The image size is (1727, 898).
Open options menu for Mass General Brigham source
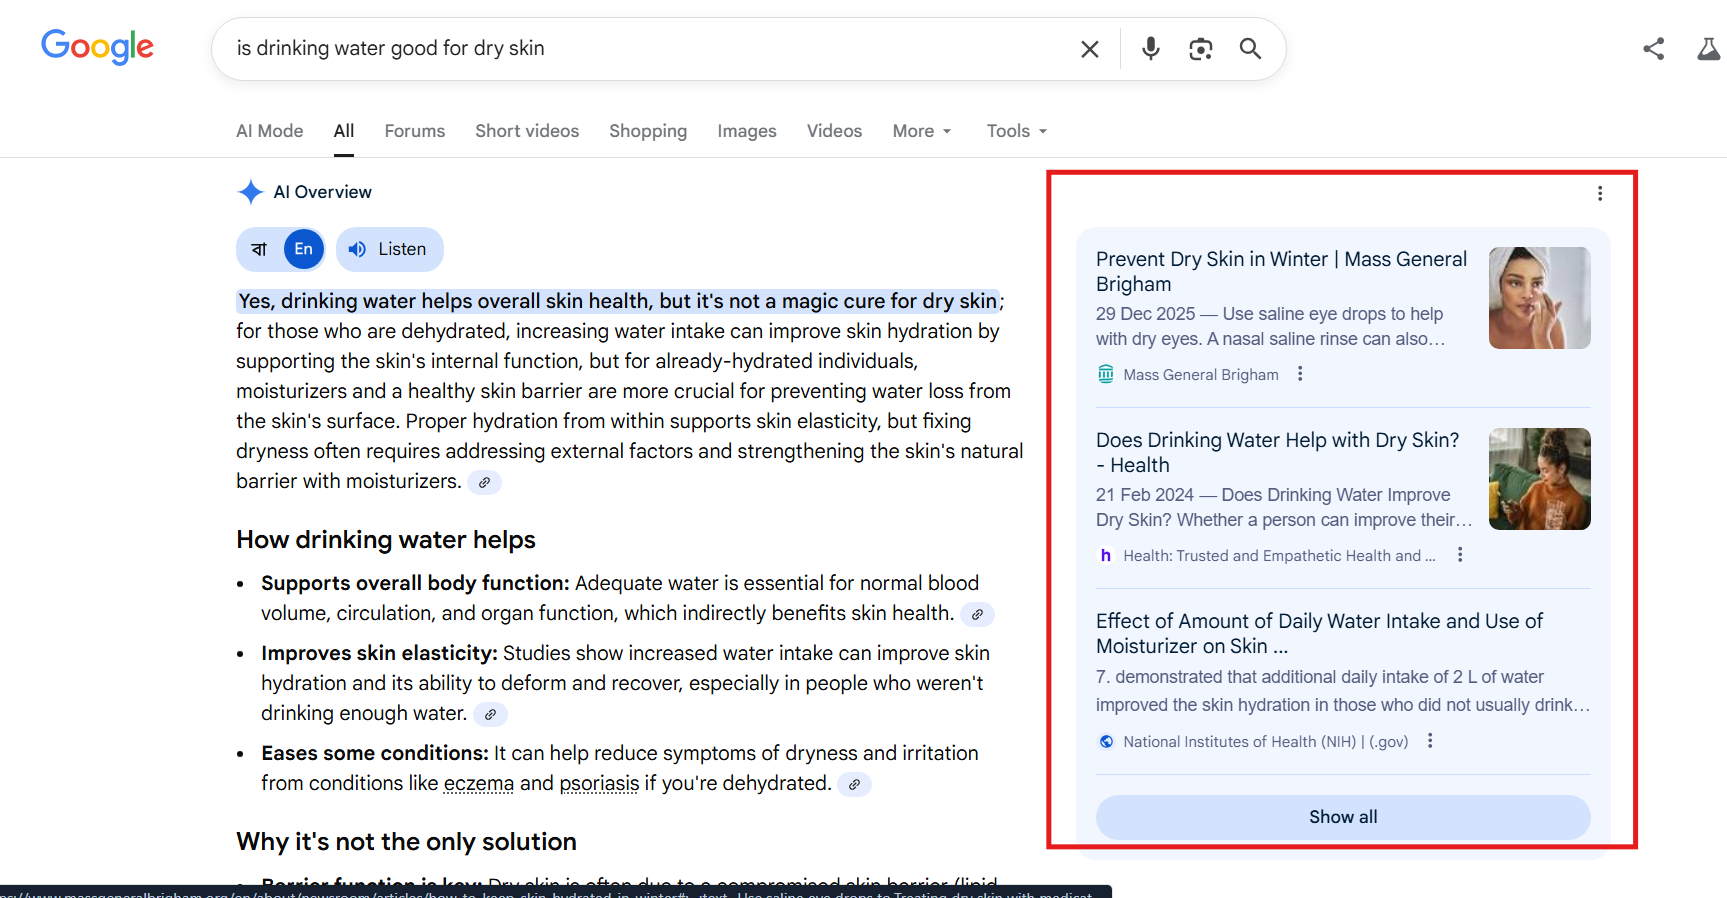[1300, 374]
